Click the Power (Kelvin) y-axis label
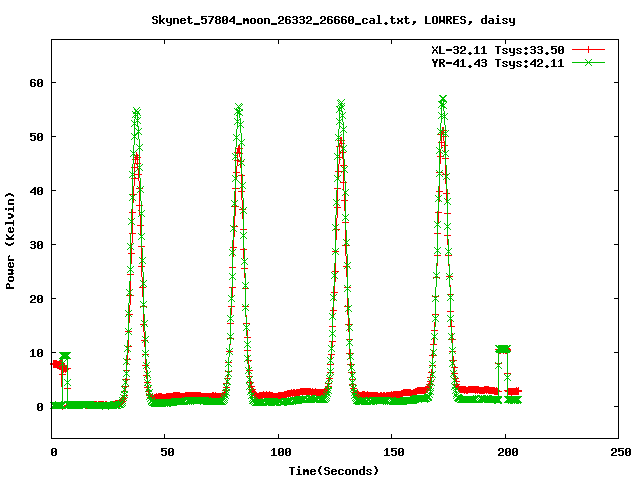 coord(11,242)
